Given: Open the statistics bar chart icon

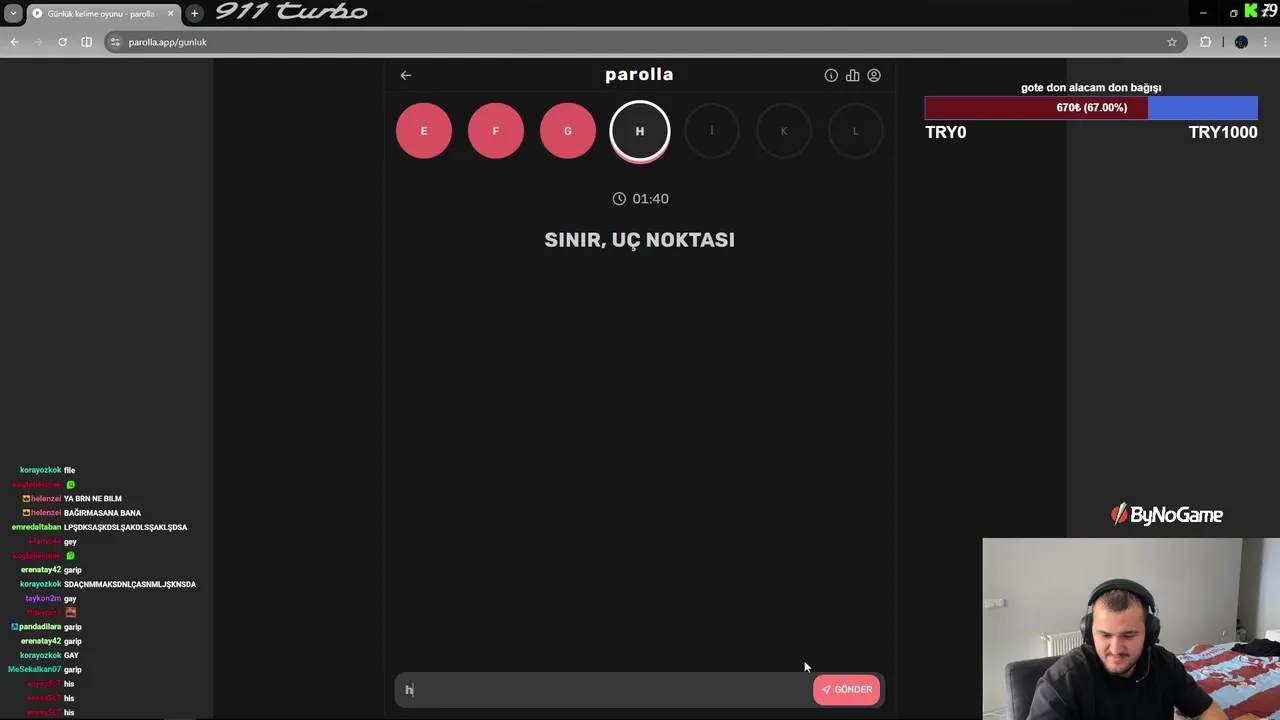Looking at the screenshot, I should pyautogui.click(x=852, y=75).
